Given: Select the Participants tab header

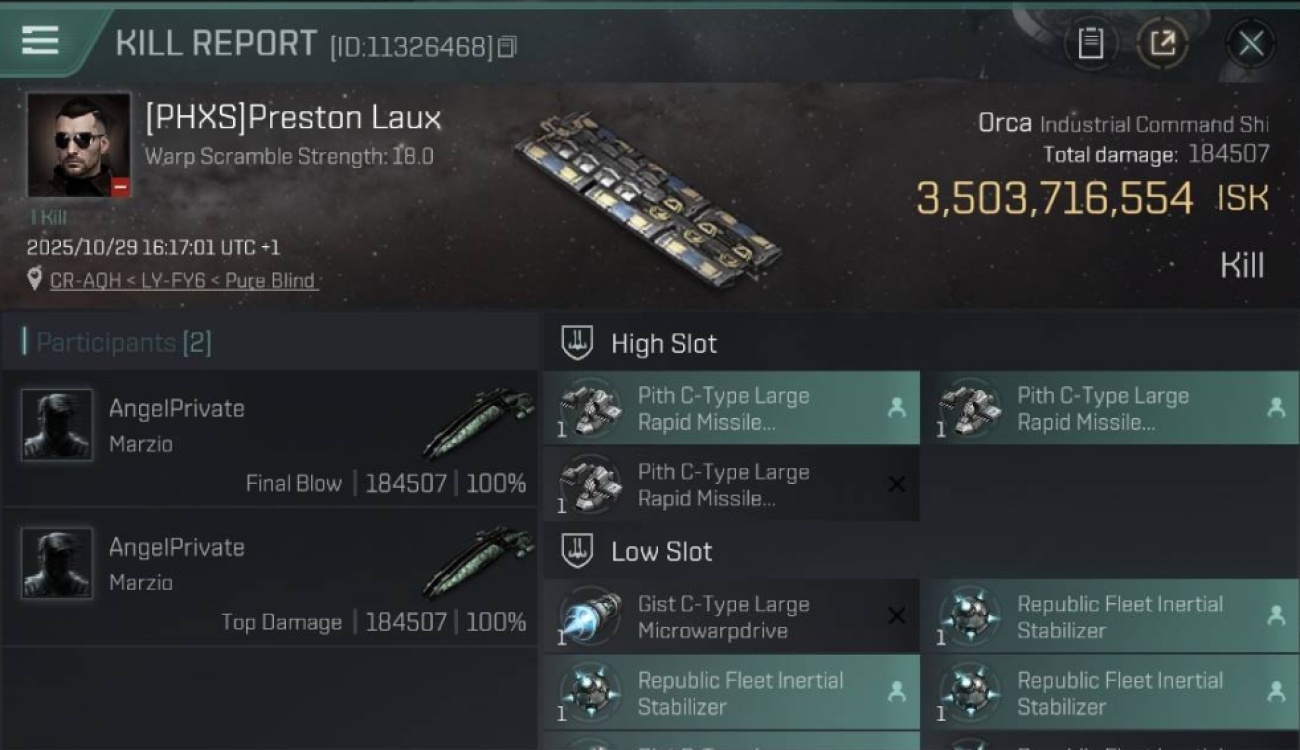Looking at the screenshot, I should (117, 343).
